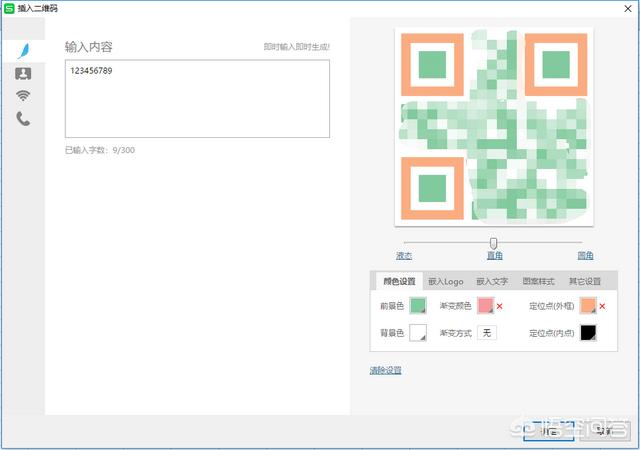The width and height of the screenshot is (640, 450).
Task: Pick the pink 渐变颜色 gradient swatch
Action: (x=486, y=306)
